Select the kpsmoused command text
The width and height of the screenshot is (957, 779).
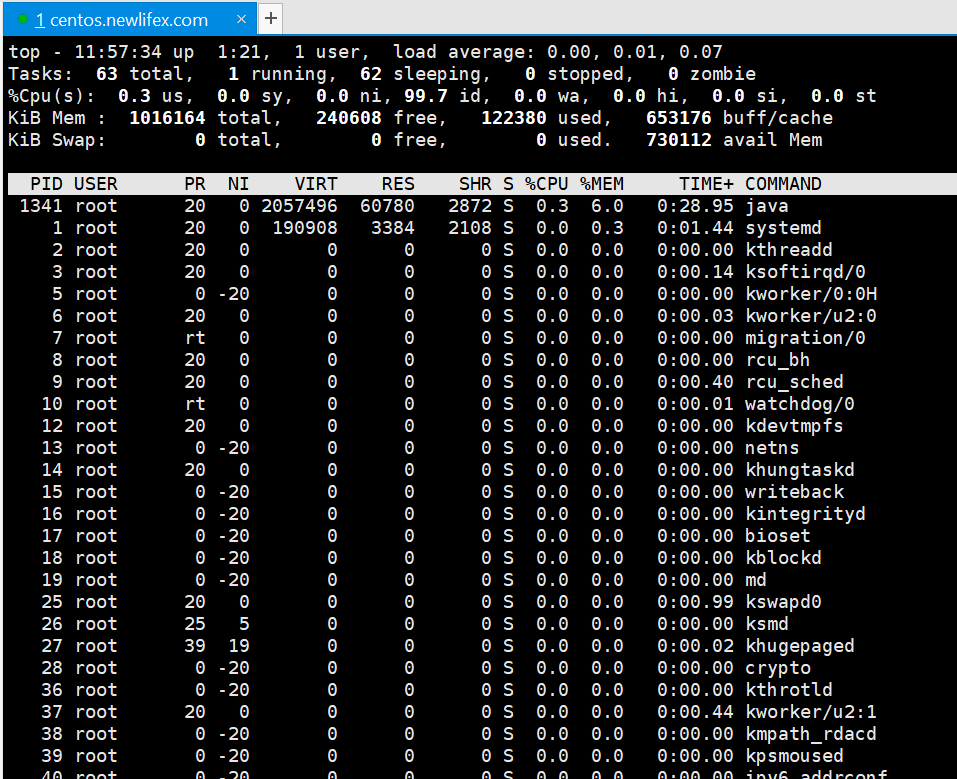pos(794,755)
